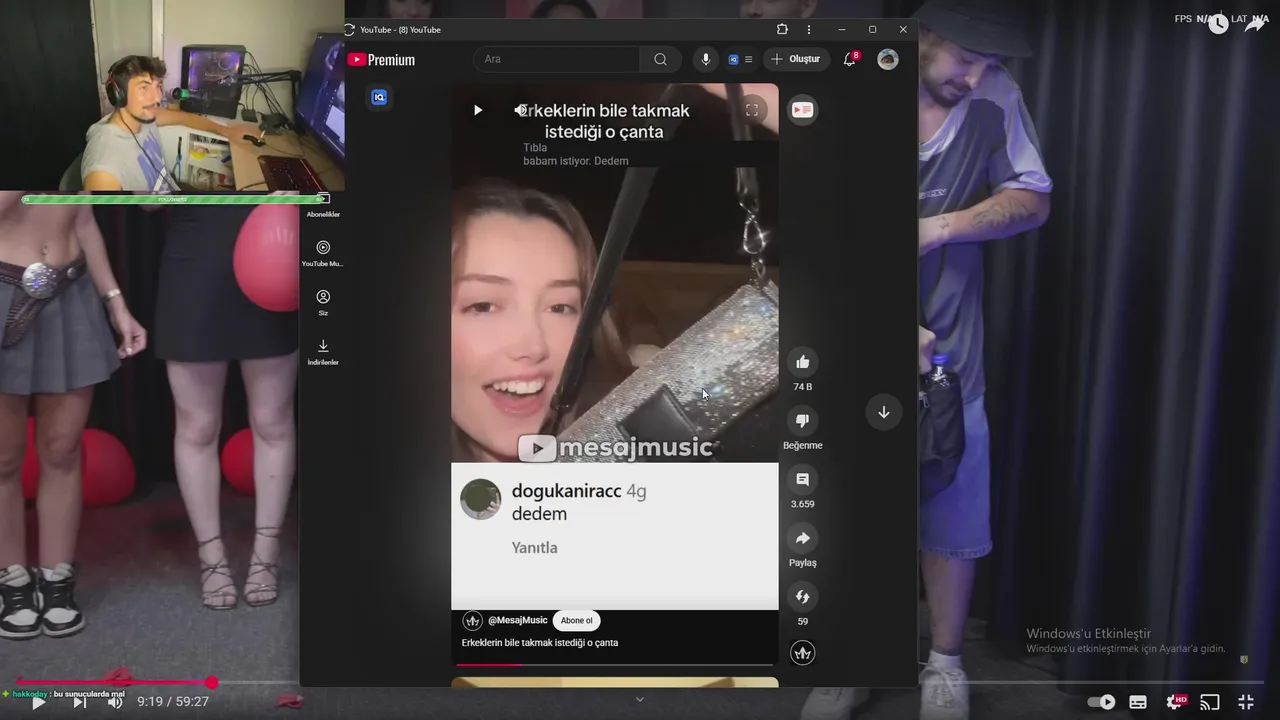Click the 9:19 / 59:27 time display
The width and height of the screenshot is (1280, 720).
tap(173, 702)
